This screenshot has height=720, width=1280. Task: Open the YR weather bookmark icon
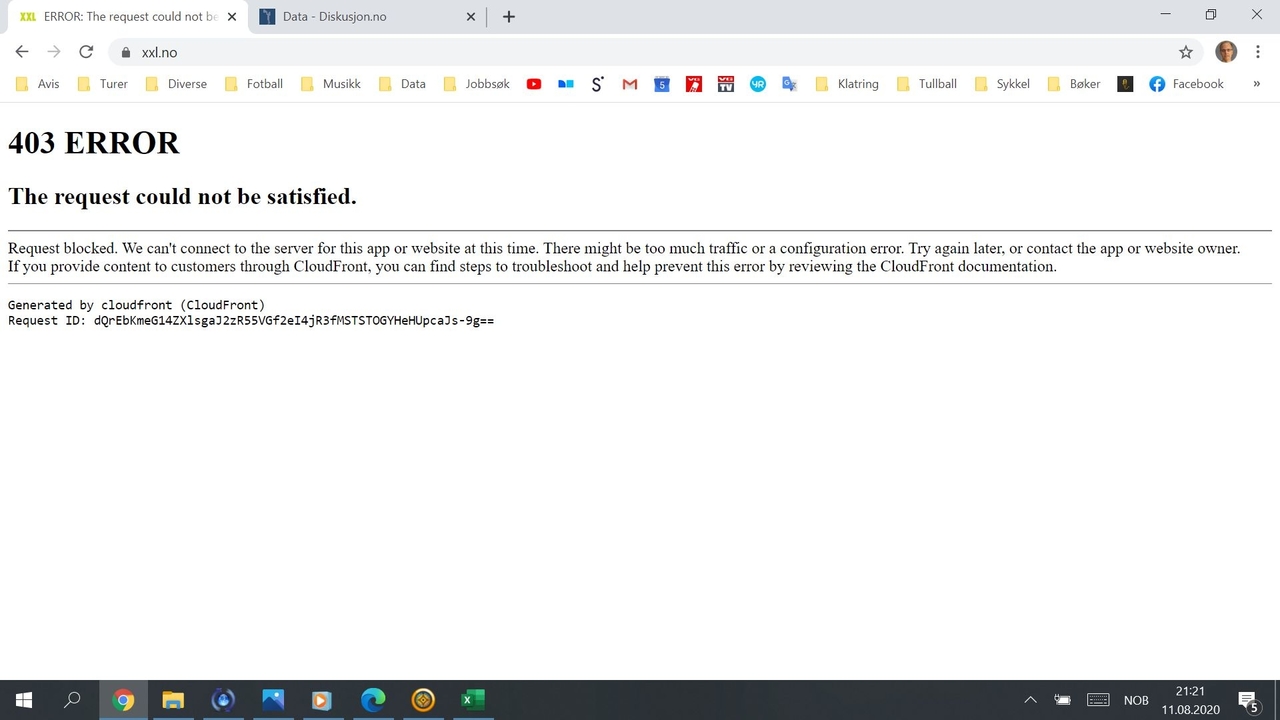click(x=758, y=84)
